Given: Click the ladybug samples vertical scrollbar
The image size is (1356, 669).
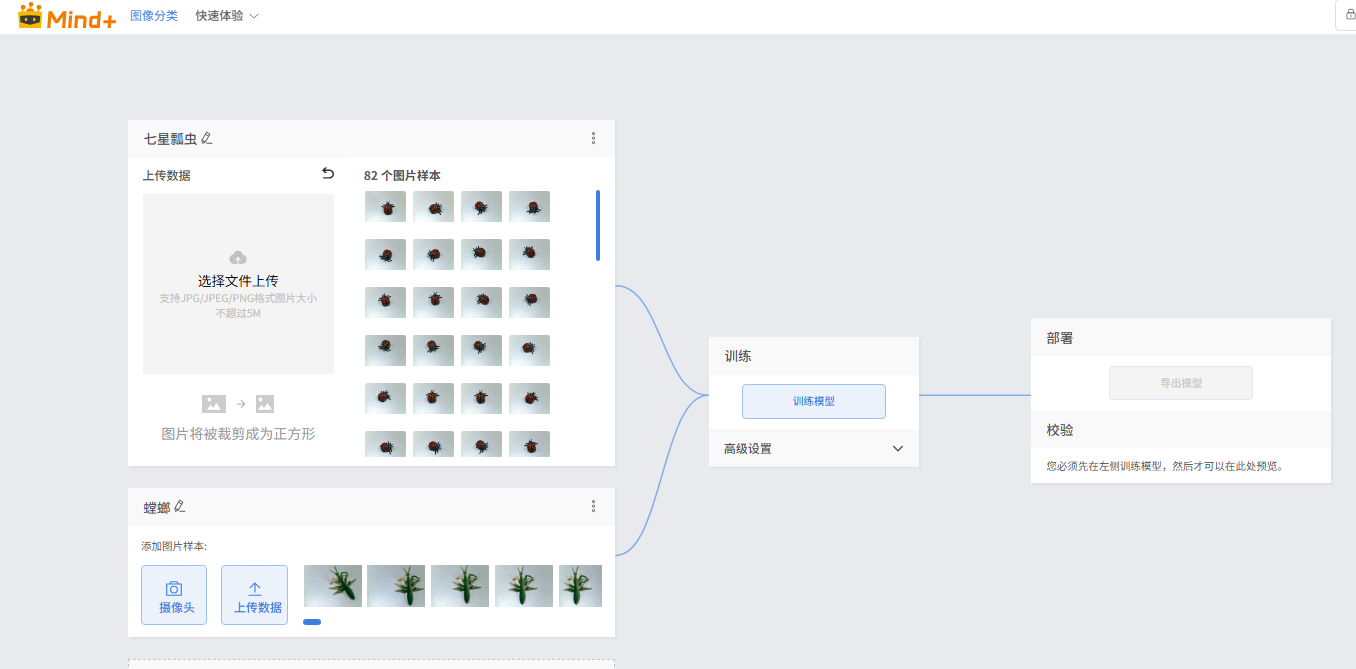Looking at the screenshot, I should tap(598, 225).
